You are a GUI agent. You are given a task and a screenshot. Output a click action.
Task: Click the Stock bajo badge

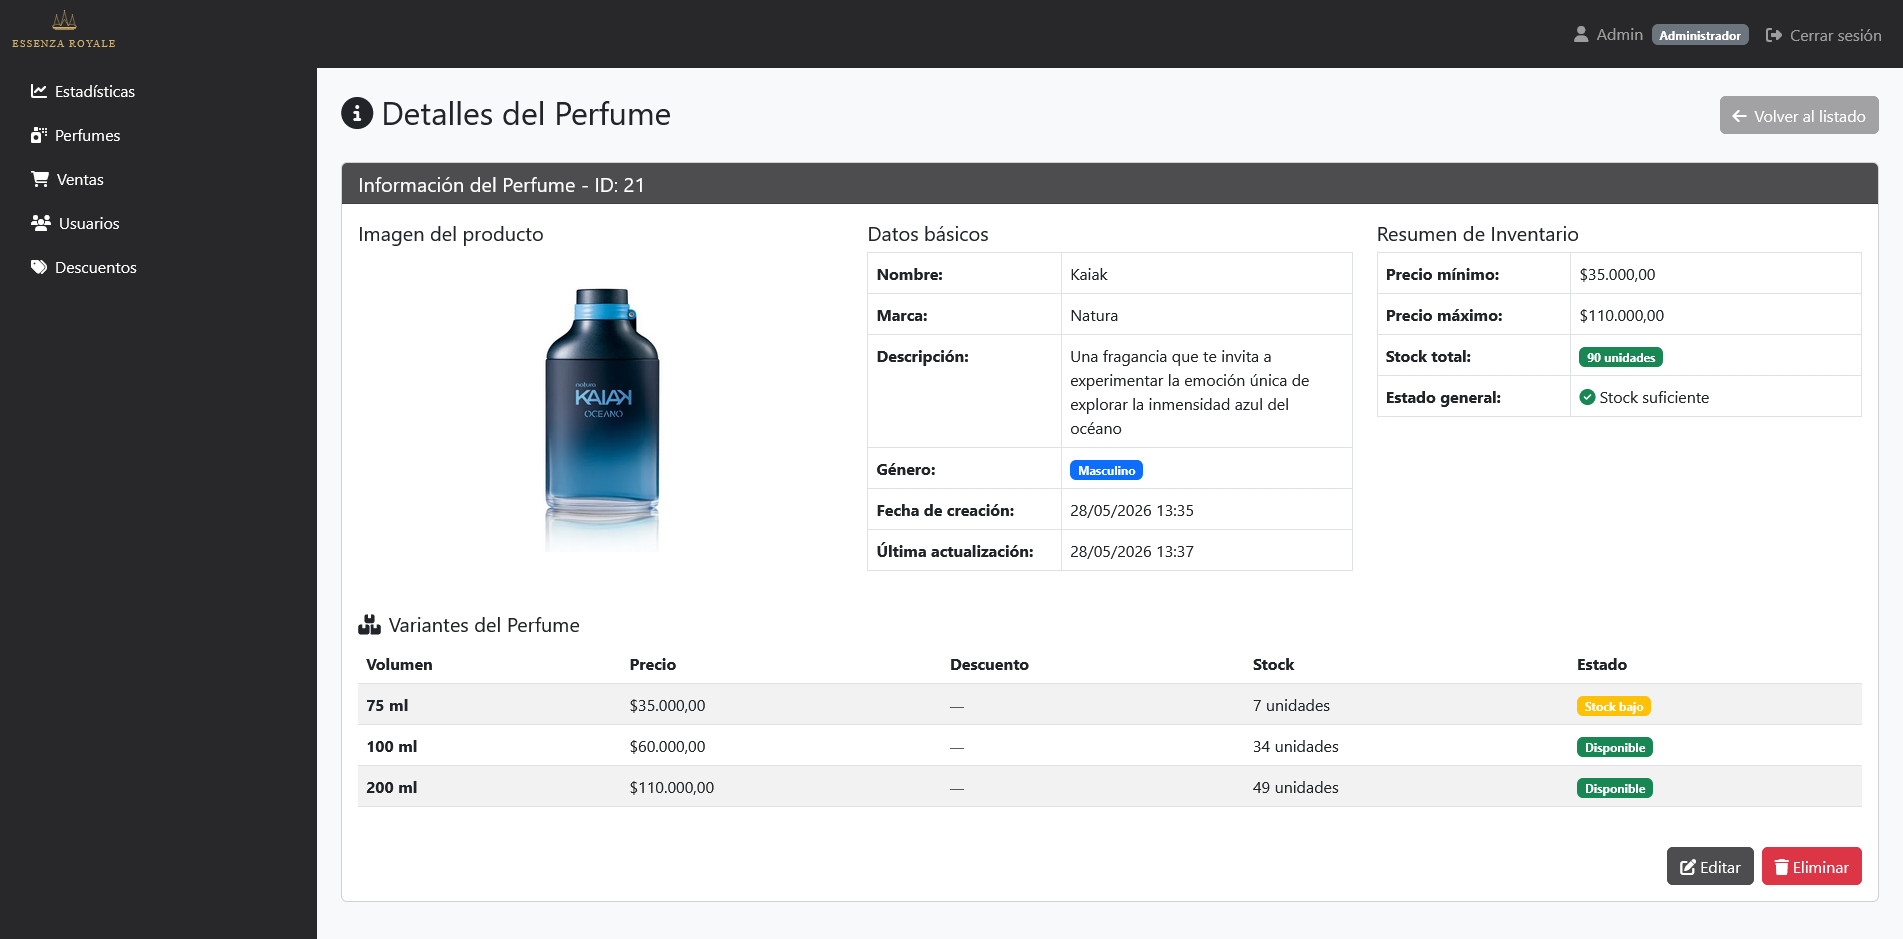(x=1614, y=706)
